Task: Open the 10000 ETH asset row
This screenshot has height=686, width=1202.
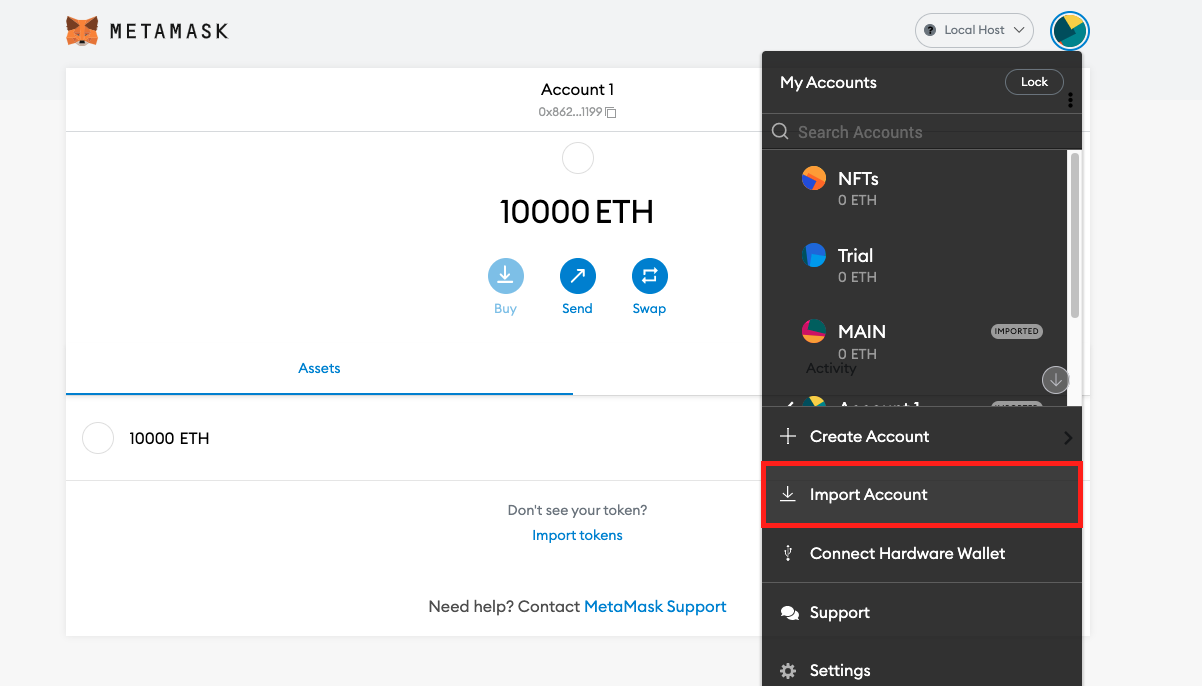Action: point(414,438)
